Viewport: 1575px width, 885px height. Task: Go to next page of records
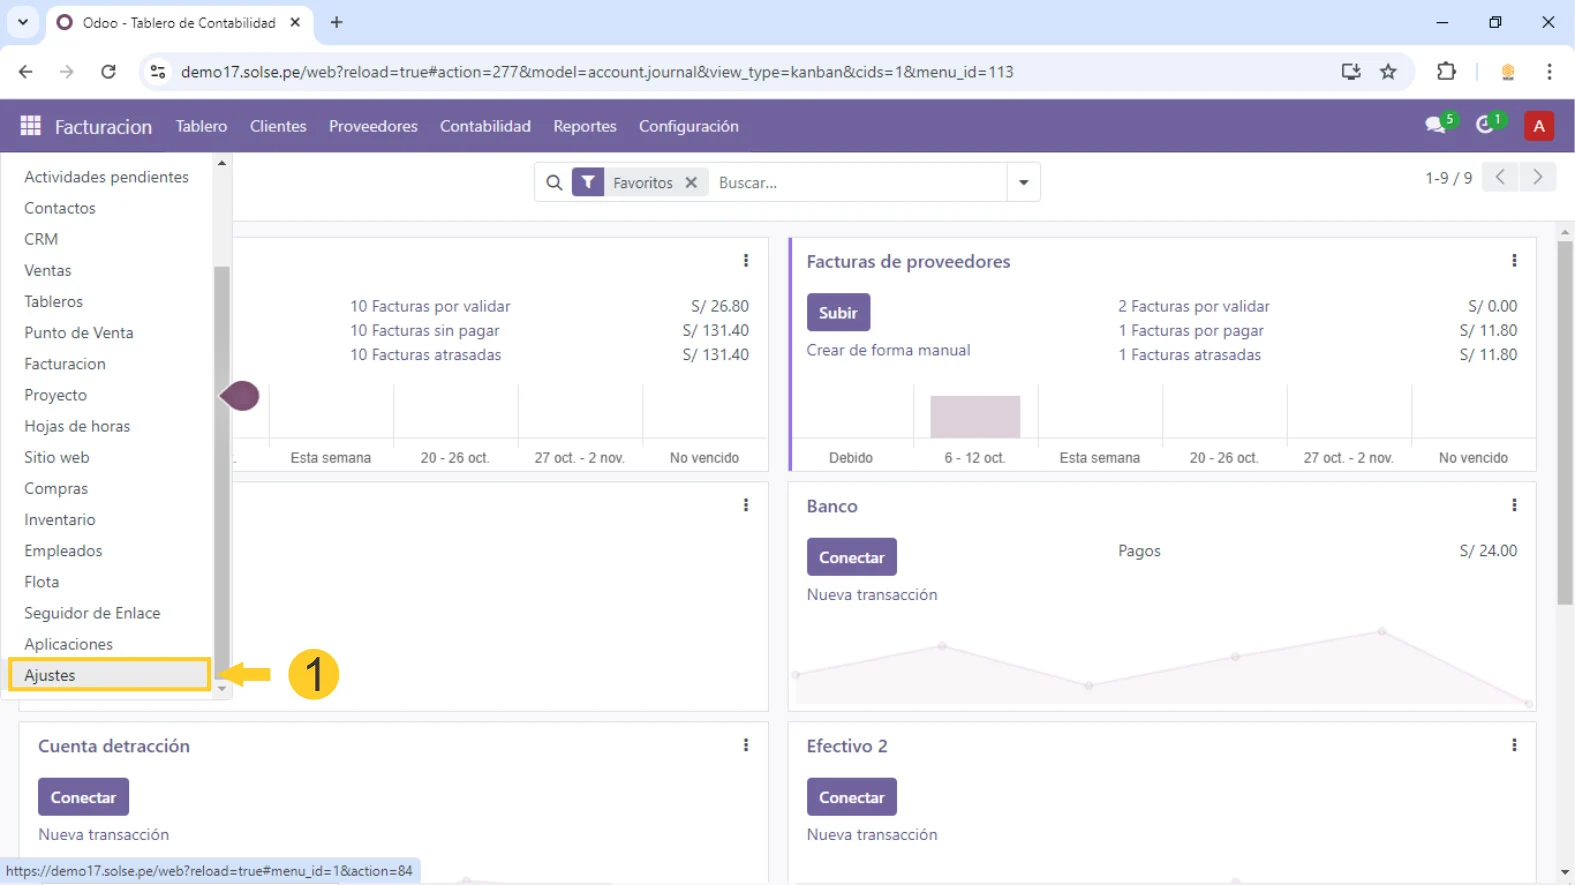[1537, 178]
